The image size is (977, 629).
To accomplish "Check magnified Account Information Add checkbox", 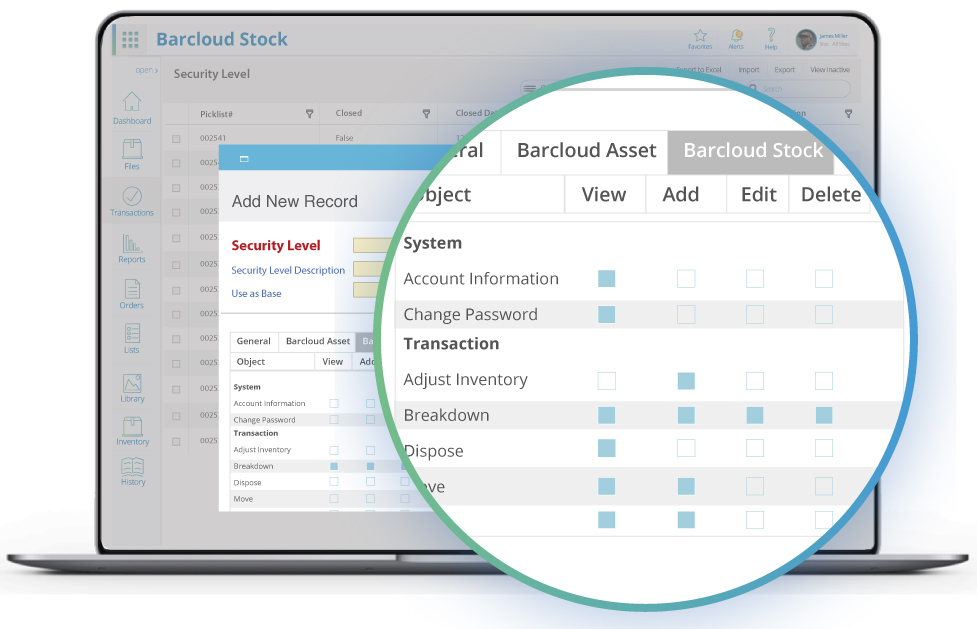I will (x=686, y=279).
